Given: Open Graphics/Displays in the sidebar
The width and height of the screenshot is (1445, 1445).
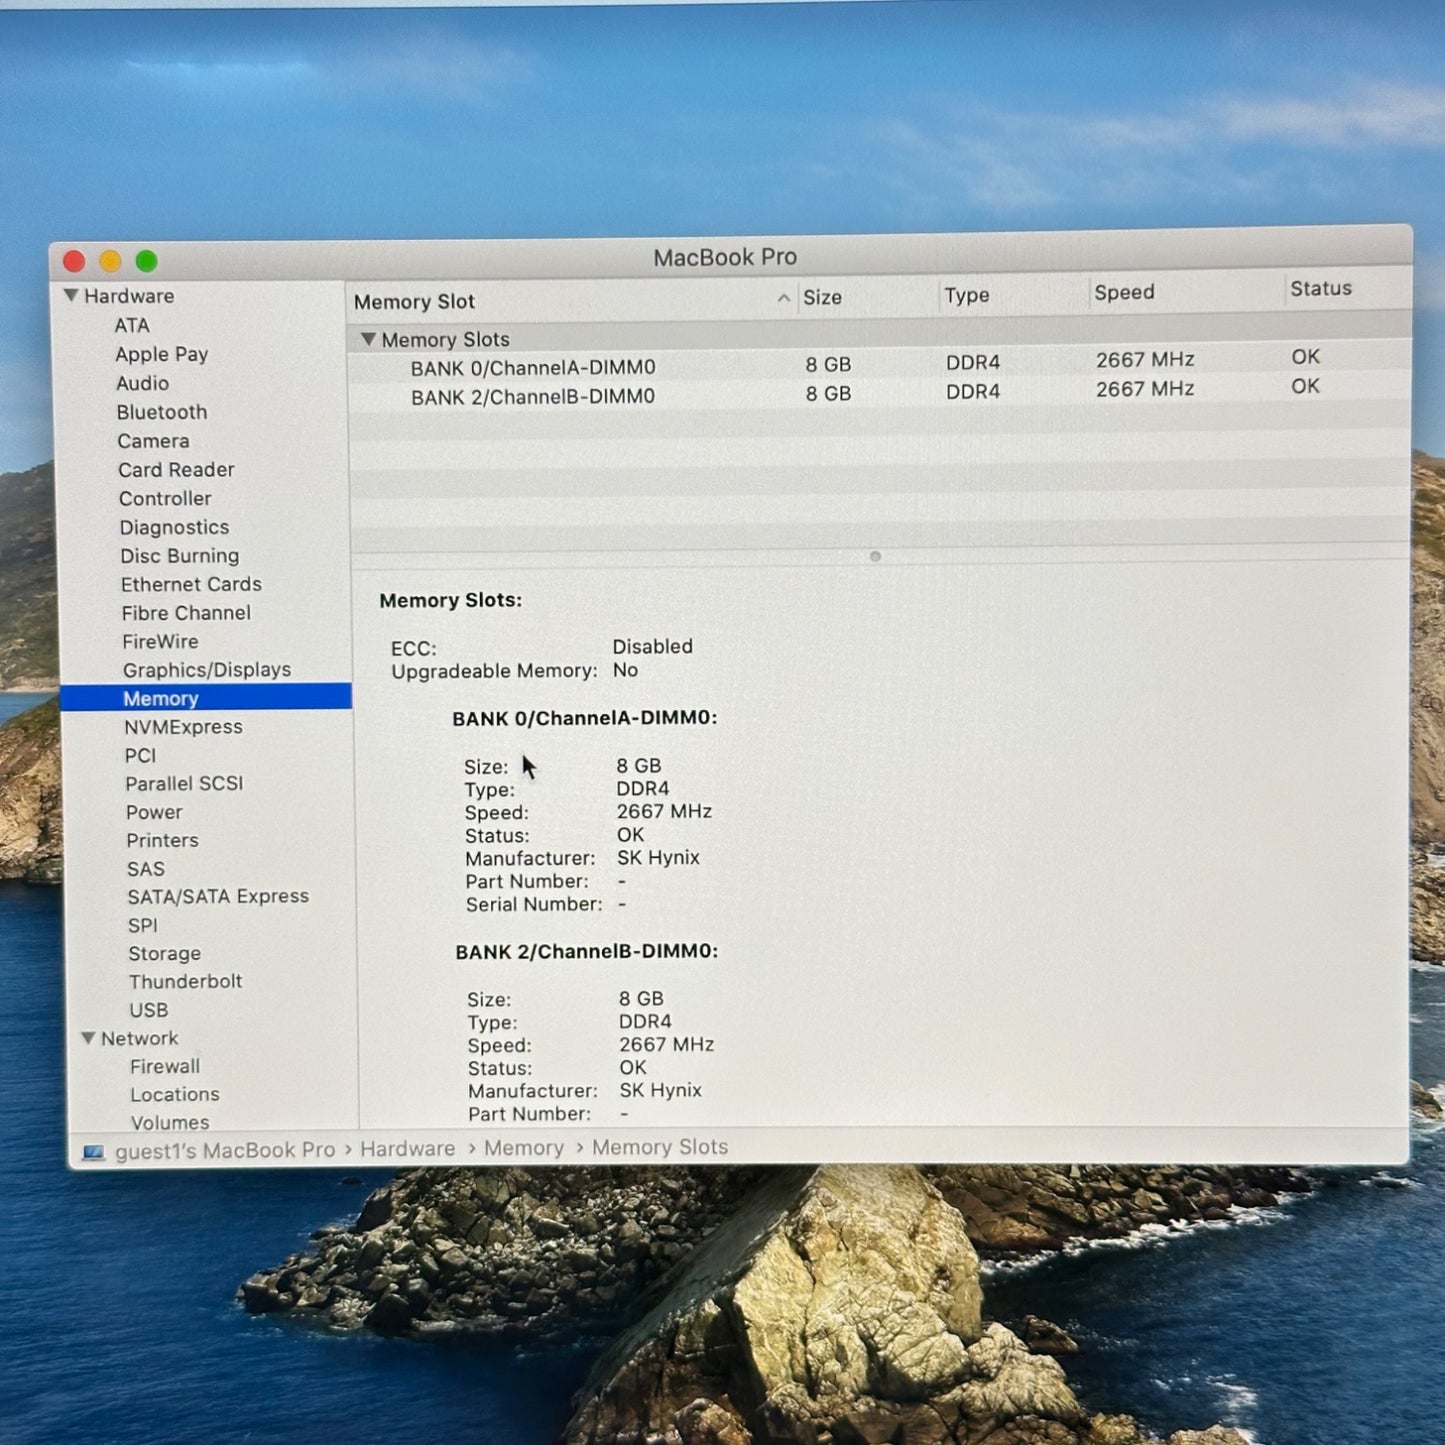Looking at the screenshot, I should pyautogui.click(x=207, y=670).
